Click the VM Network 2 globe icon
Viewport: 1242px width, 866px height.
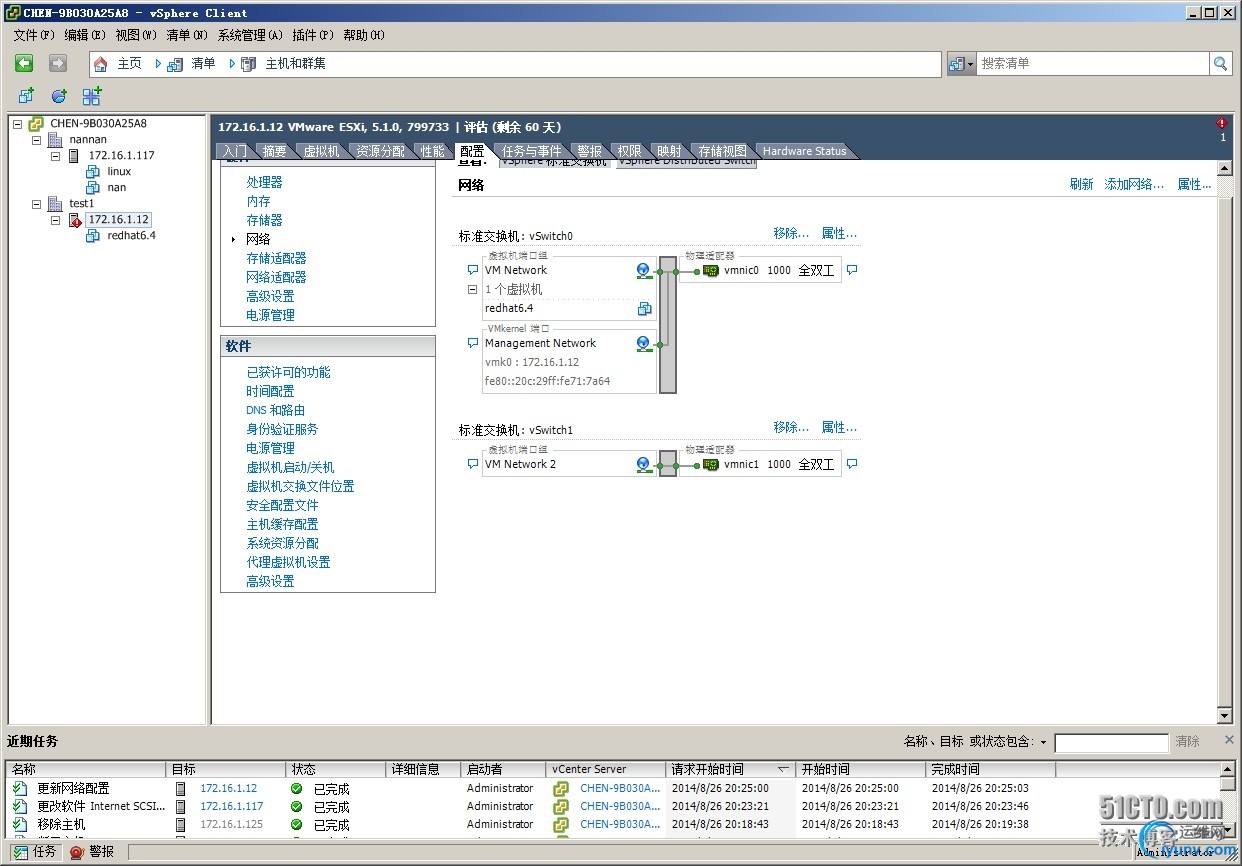point(644,465)
